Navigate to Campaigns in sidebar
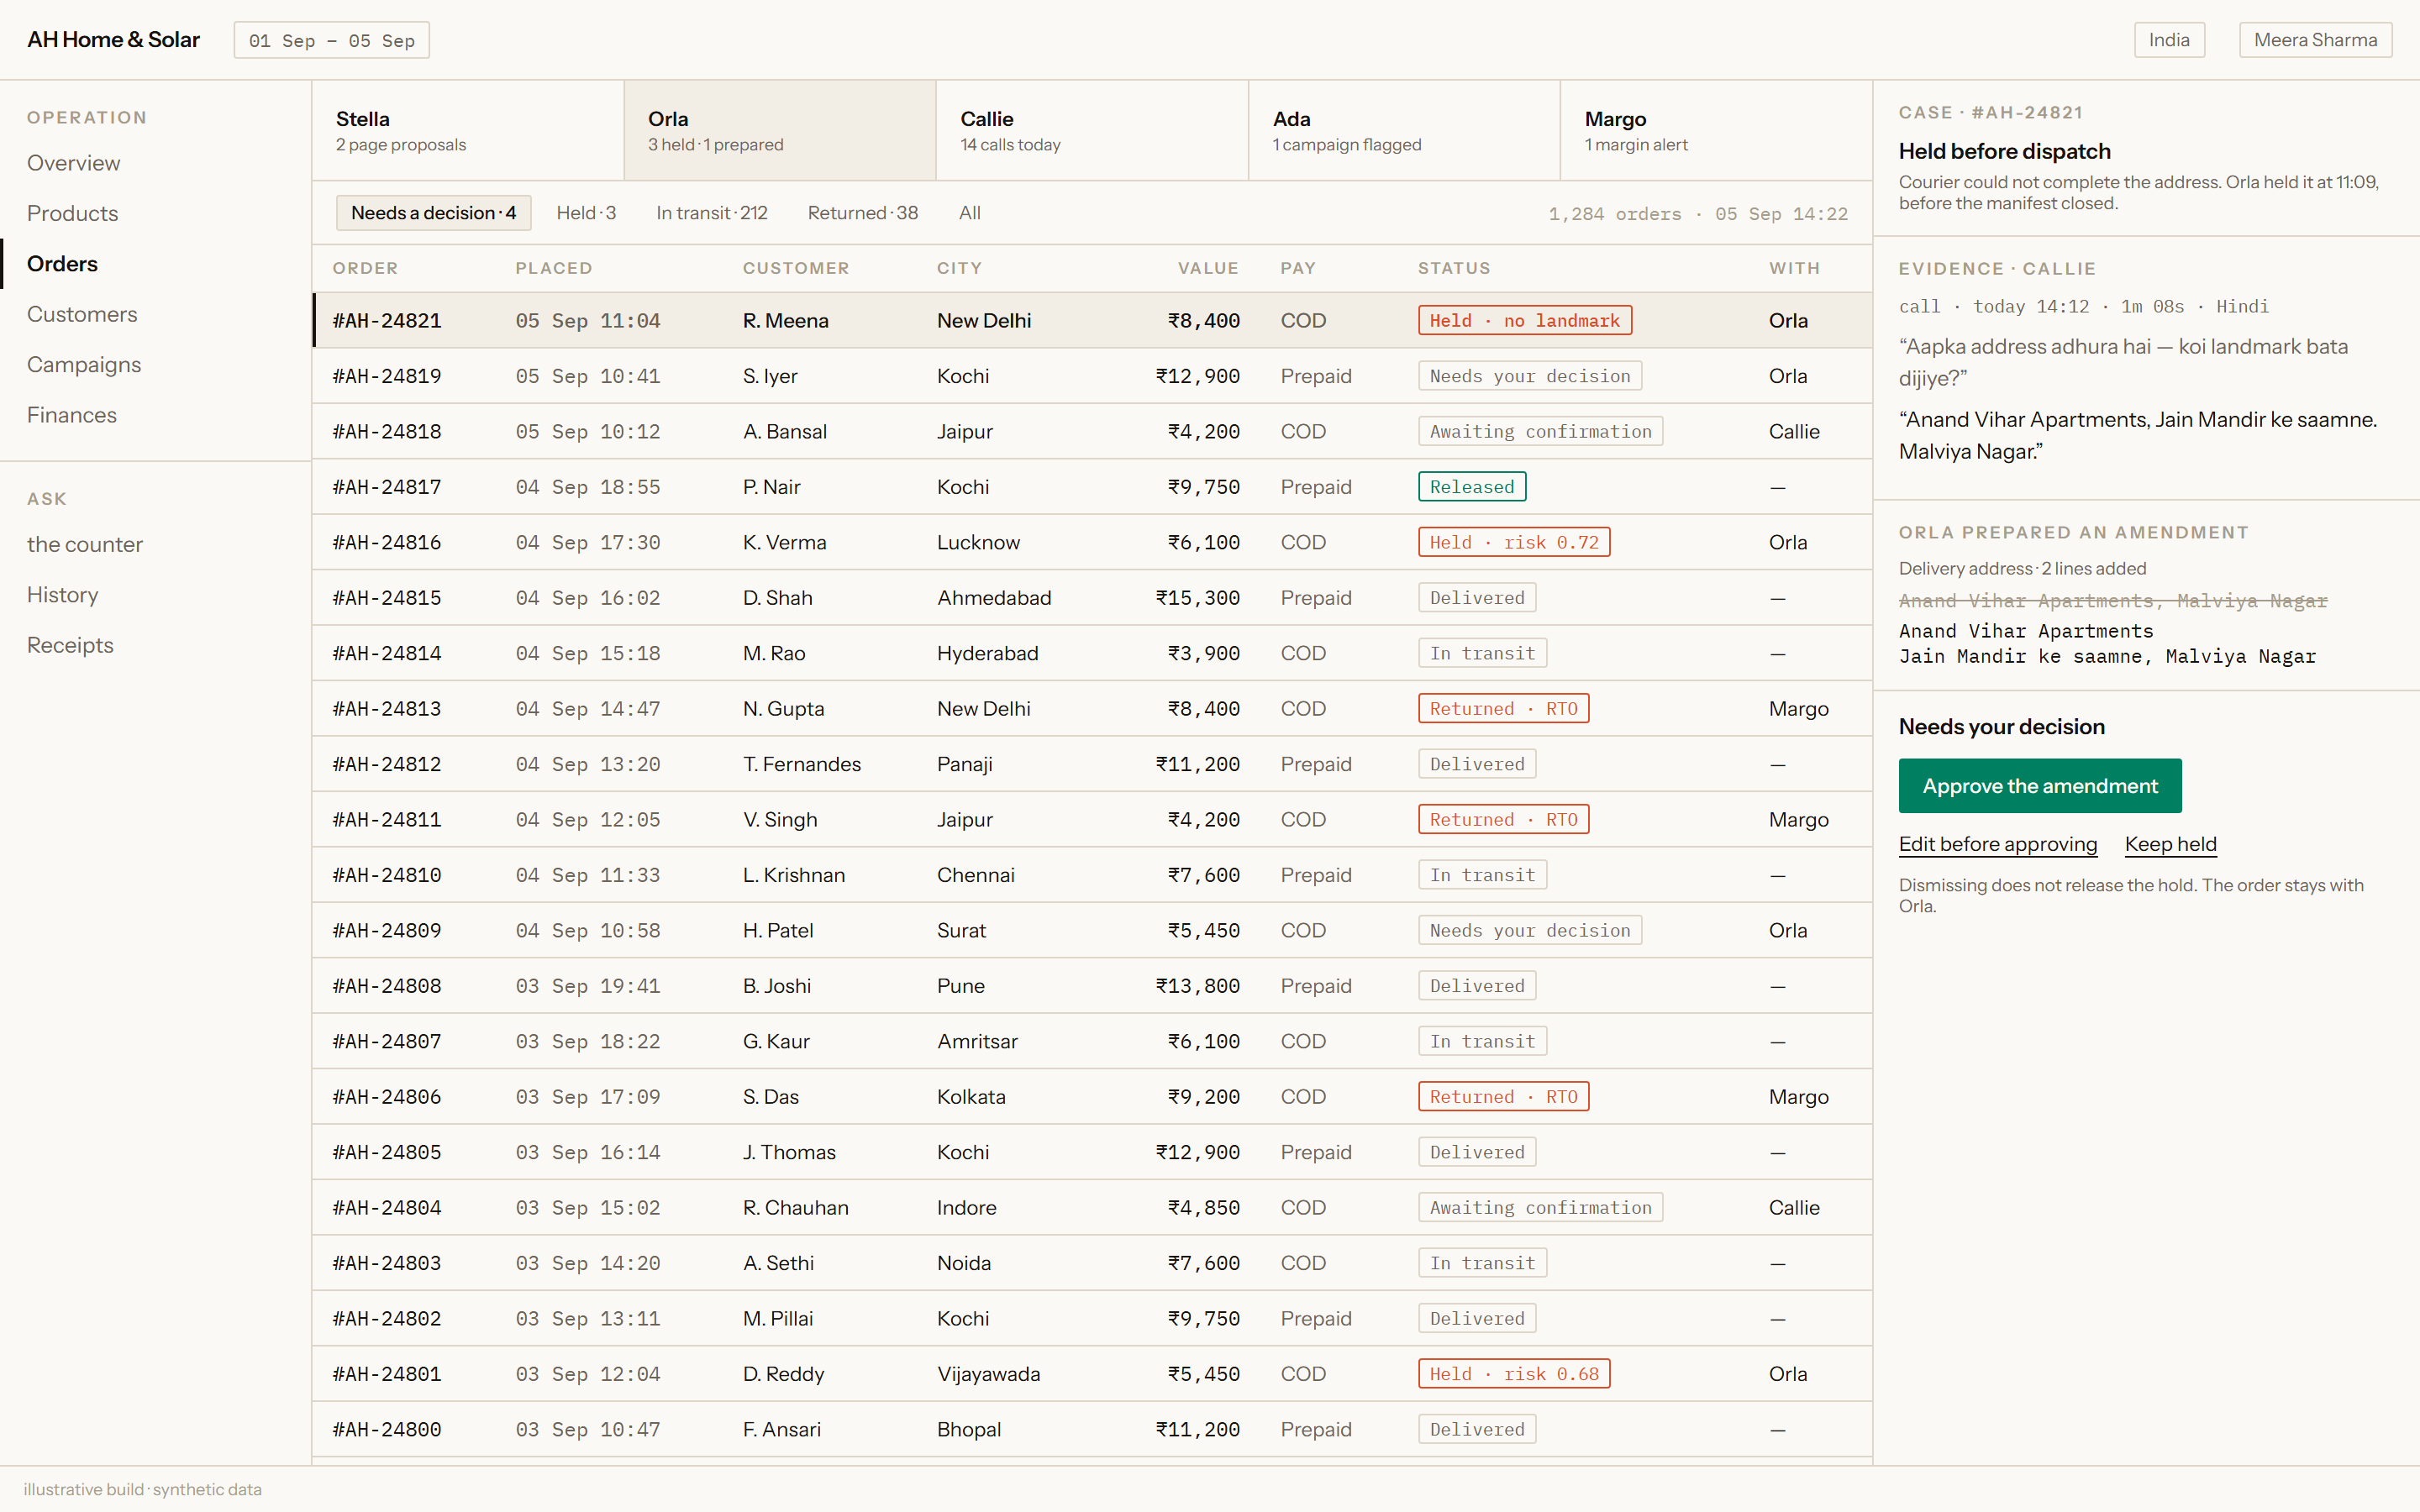Screen dimensions: 2420x1512 click(84, 365)
